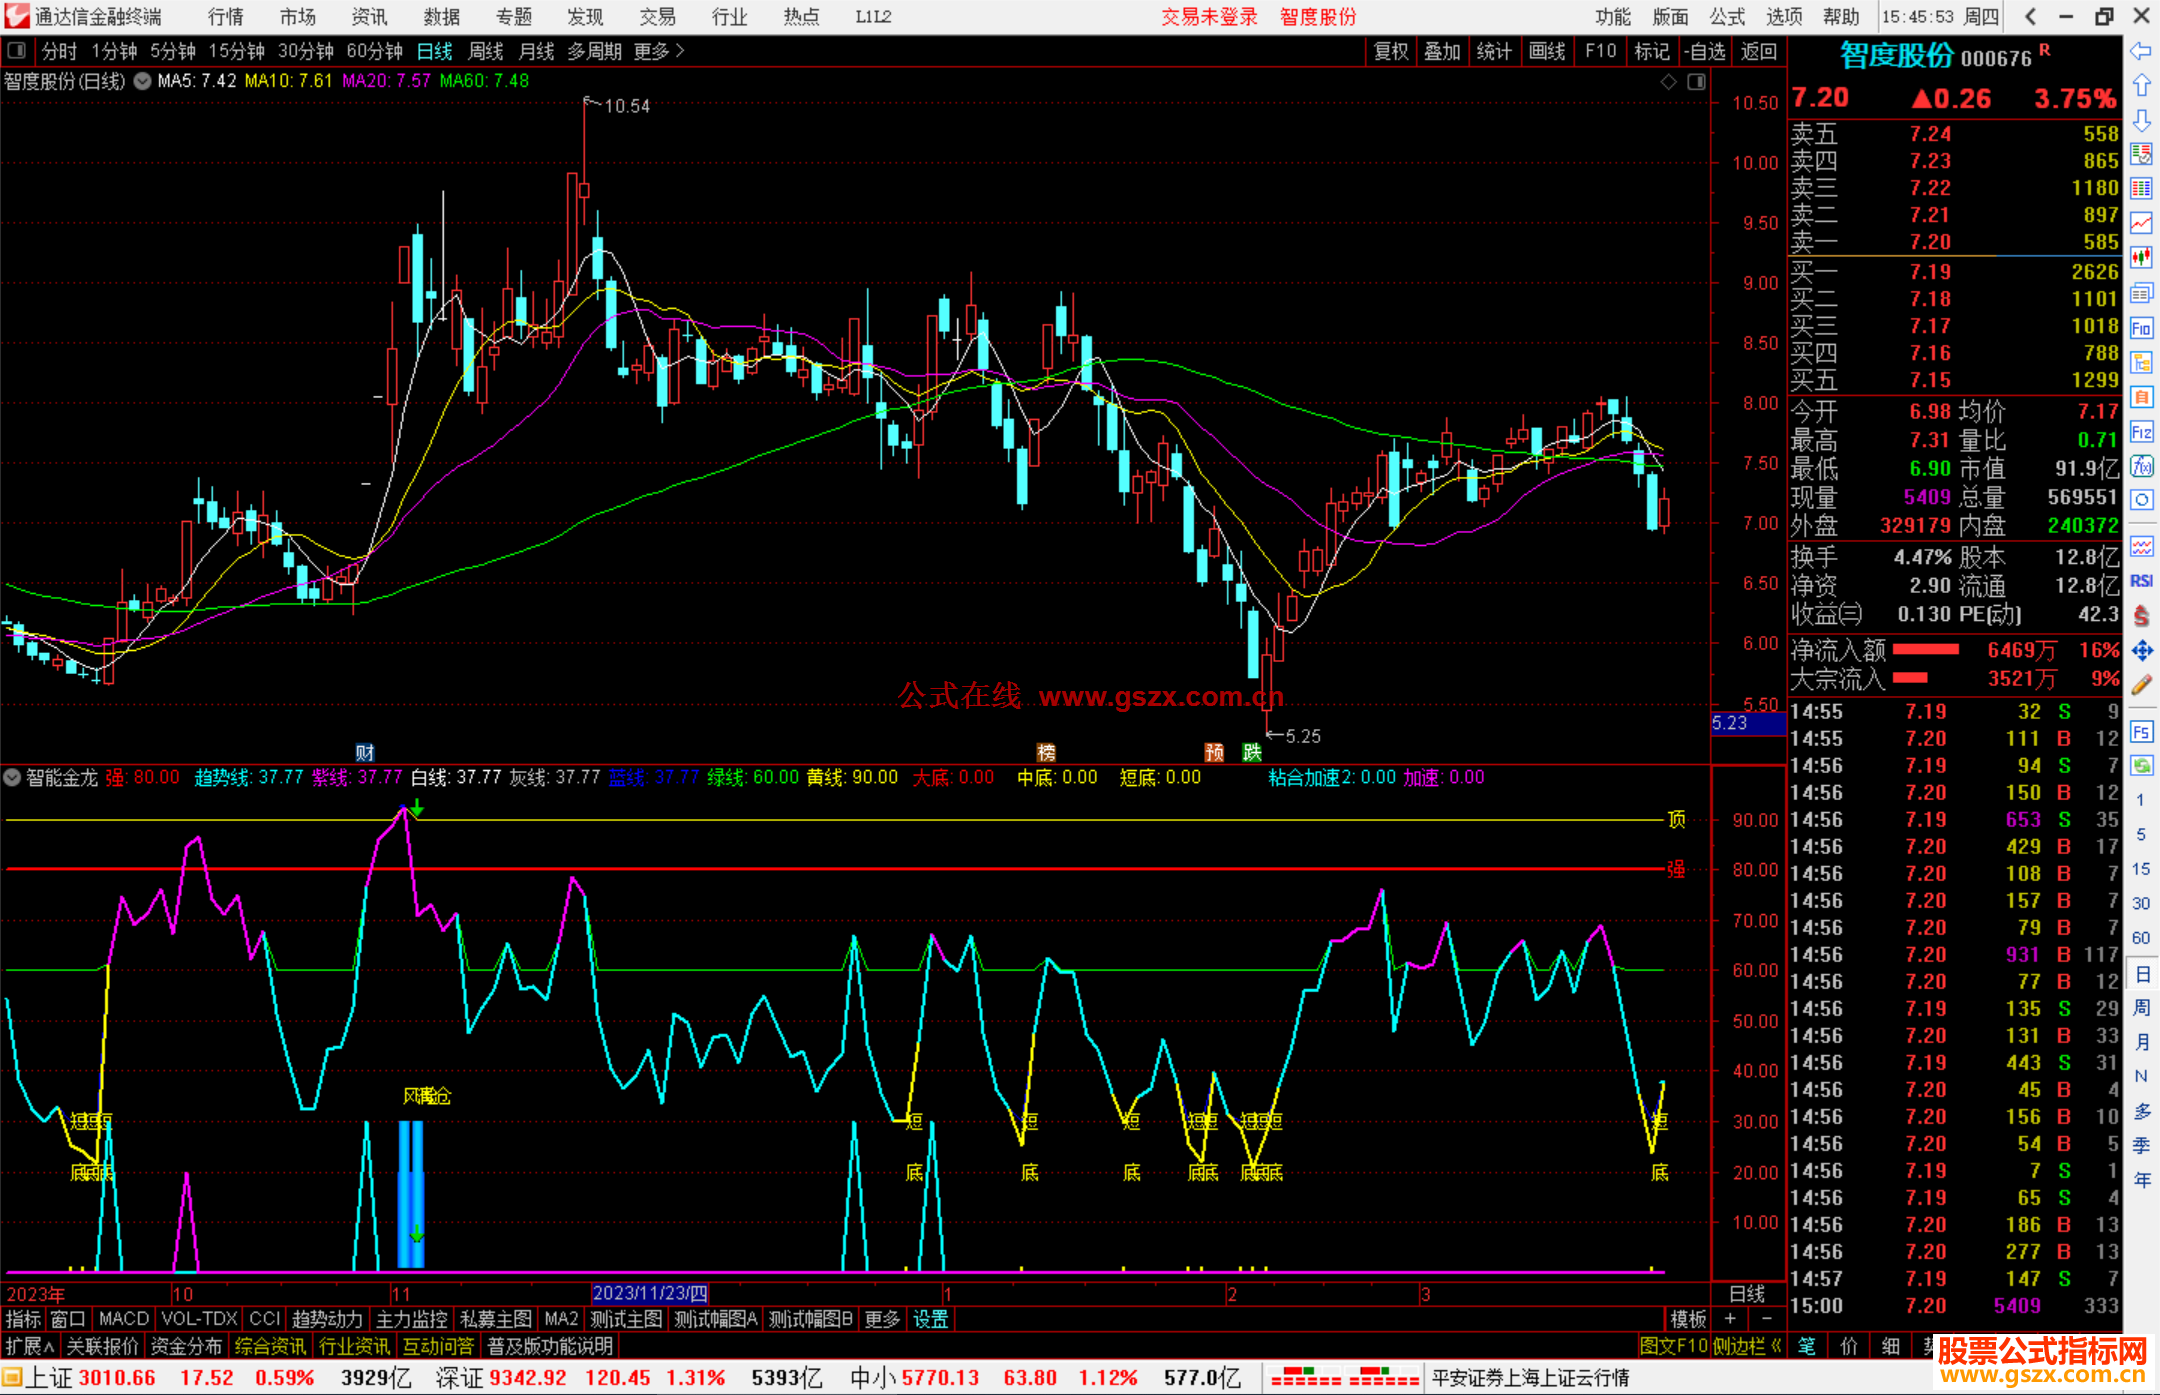
Task: Click the candlestick chart icon in sidebar
Action: tap(2141, 257)
